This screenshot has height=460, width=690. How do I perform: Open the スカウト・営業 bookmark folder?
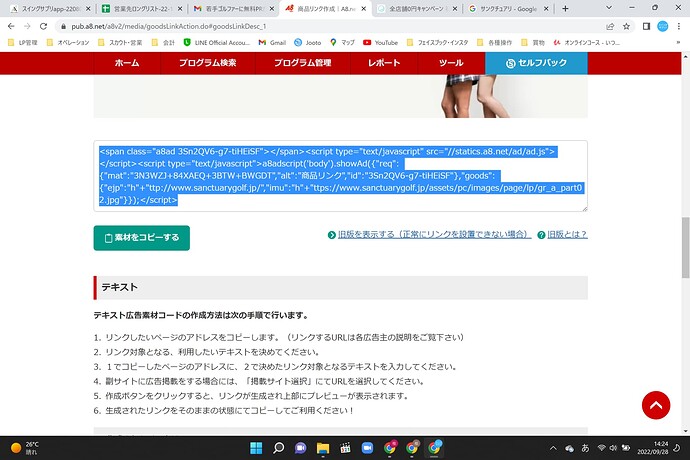[120, 43]
